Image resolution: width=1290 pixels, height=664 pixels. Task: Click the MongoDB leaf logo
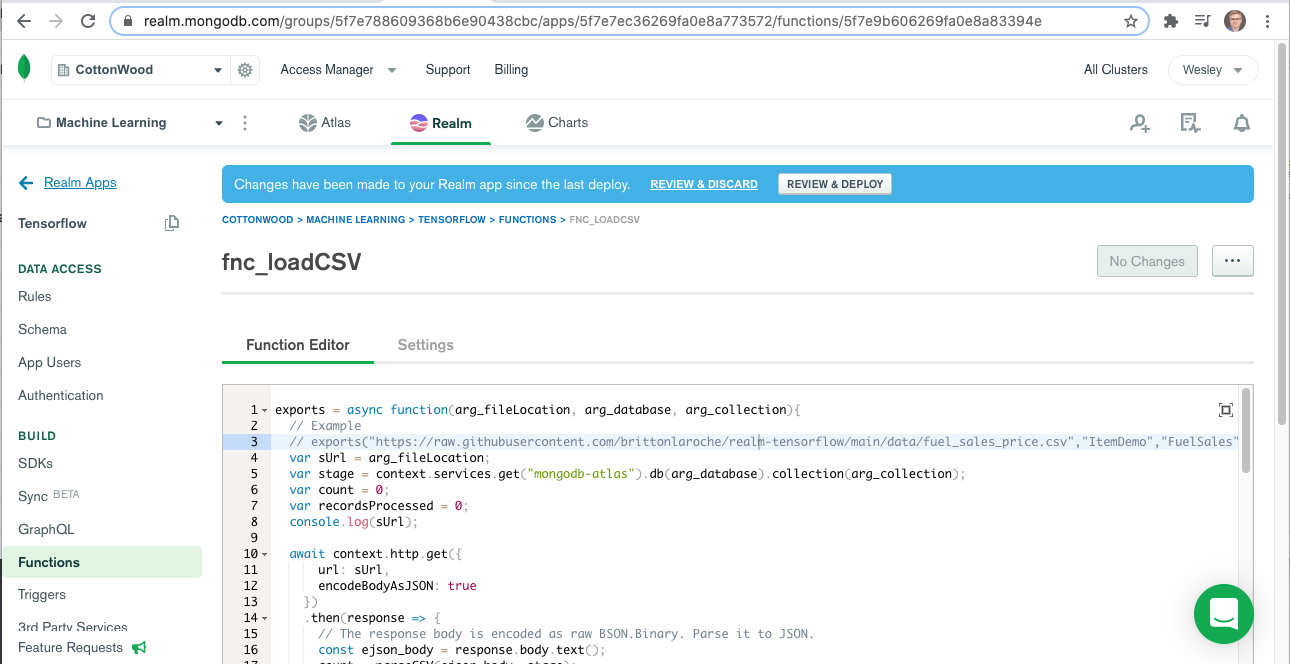click(25, 69)
